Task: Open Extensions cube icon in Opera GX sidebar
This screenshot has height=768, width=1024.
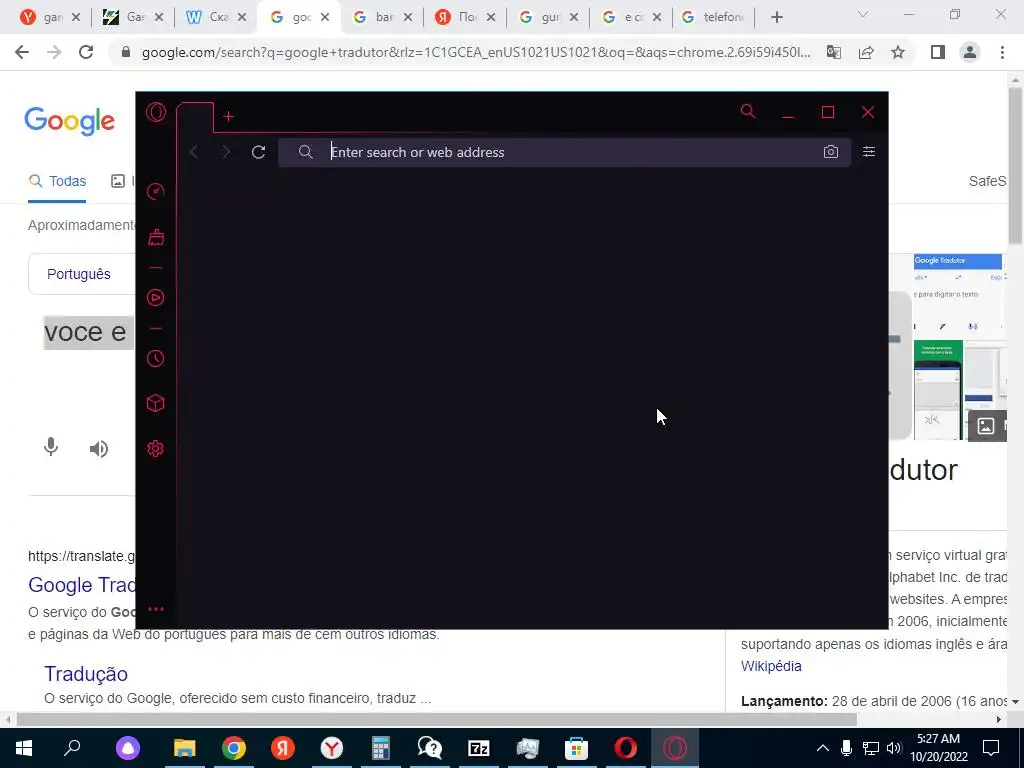Action: [155, 403]
